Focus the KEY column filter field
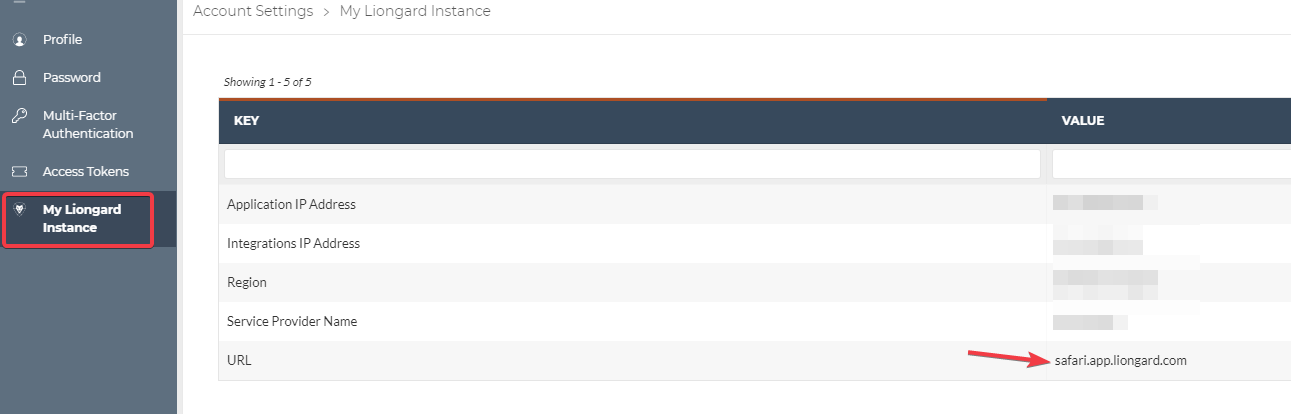This screenshot has width=1291, height=414. 632,164
